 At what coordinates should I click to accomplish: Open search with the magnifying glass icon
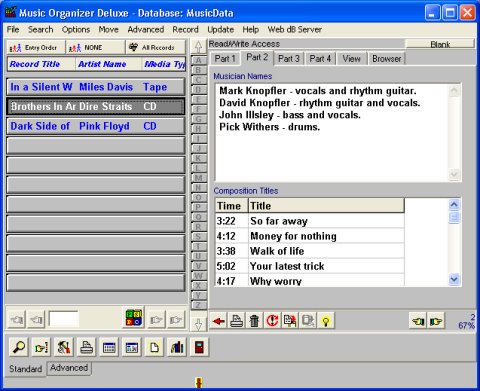tap(19, 347)
